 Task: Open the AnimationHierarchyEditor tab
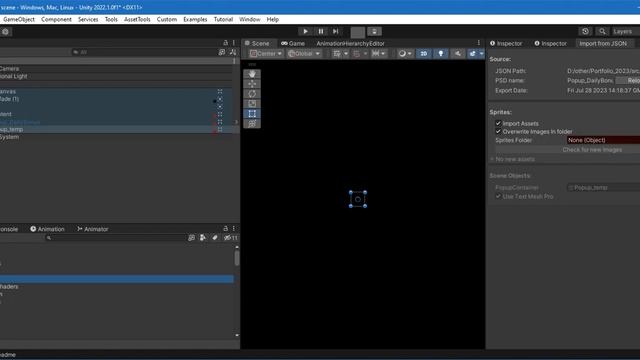(350, 43)
